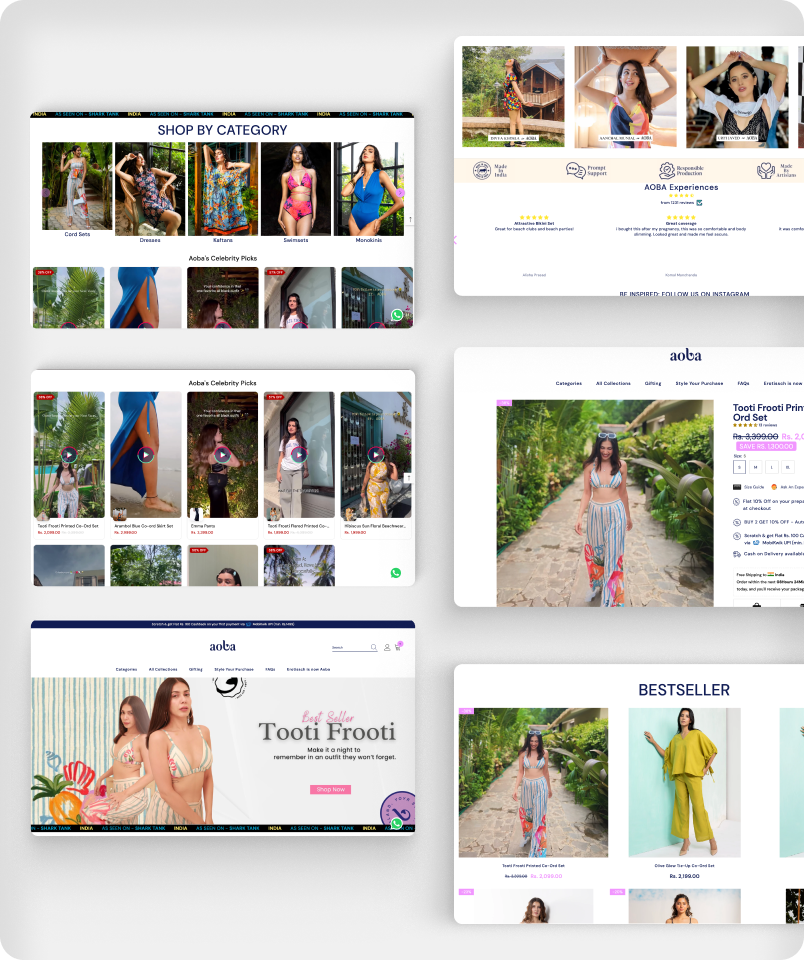
Task: Open the shopping cart icon in homepage header
Action: click(398, 647)
